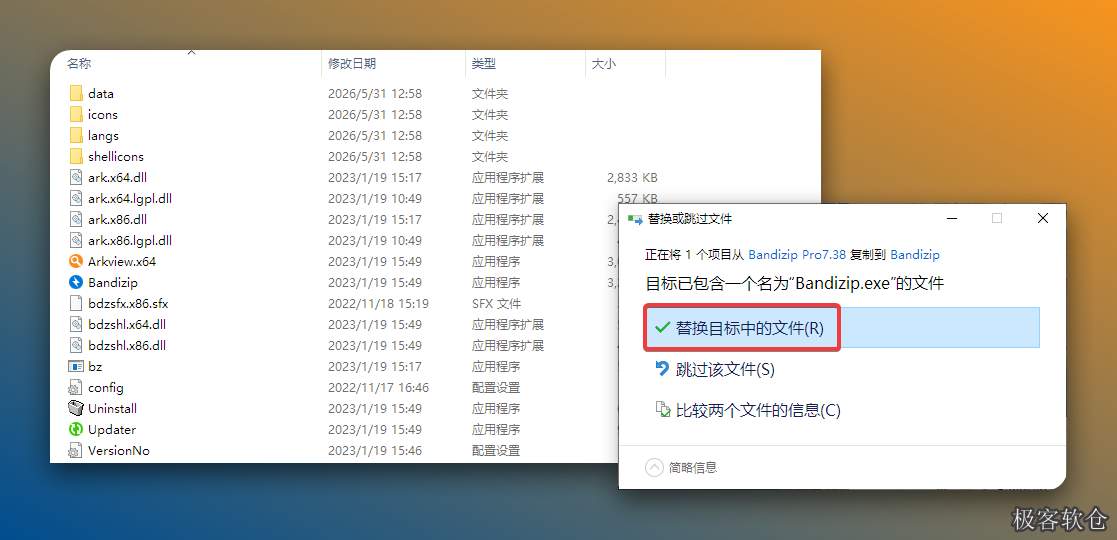Viewport: 1117px width, 540px height.
Task: Select the bdzsfx.x86.sfx file icon
Action: coord(76,303)
